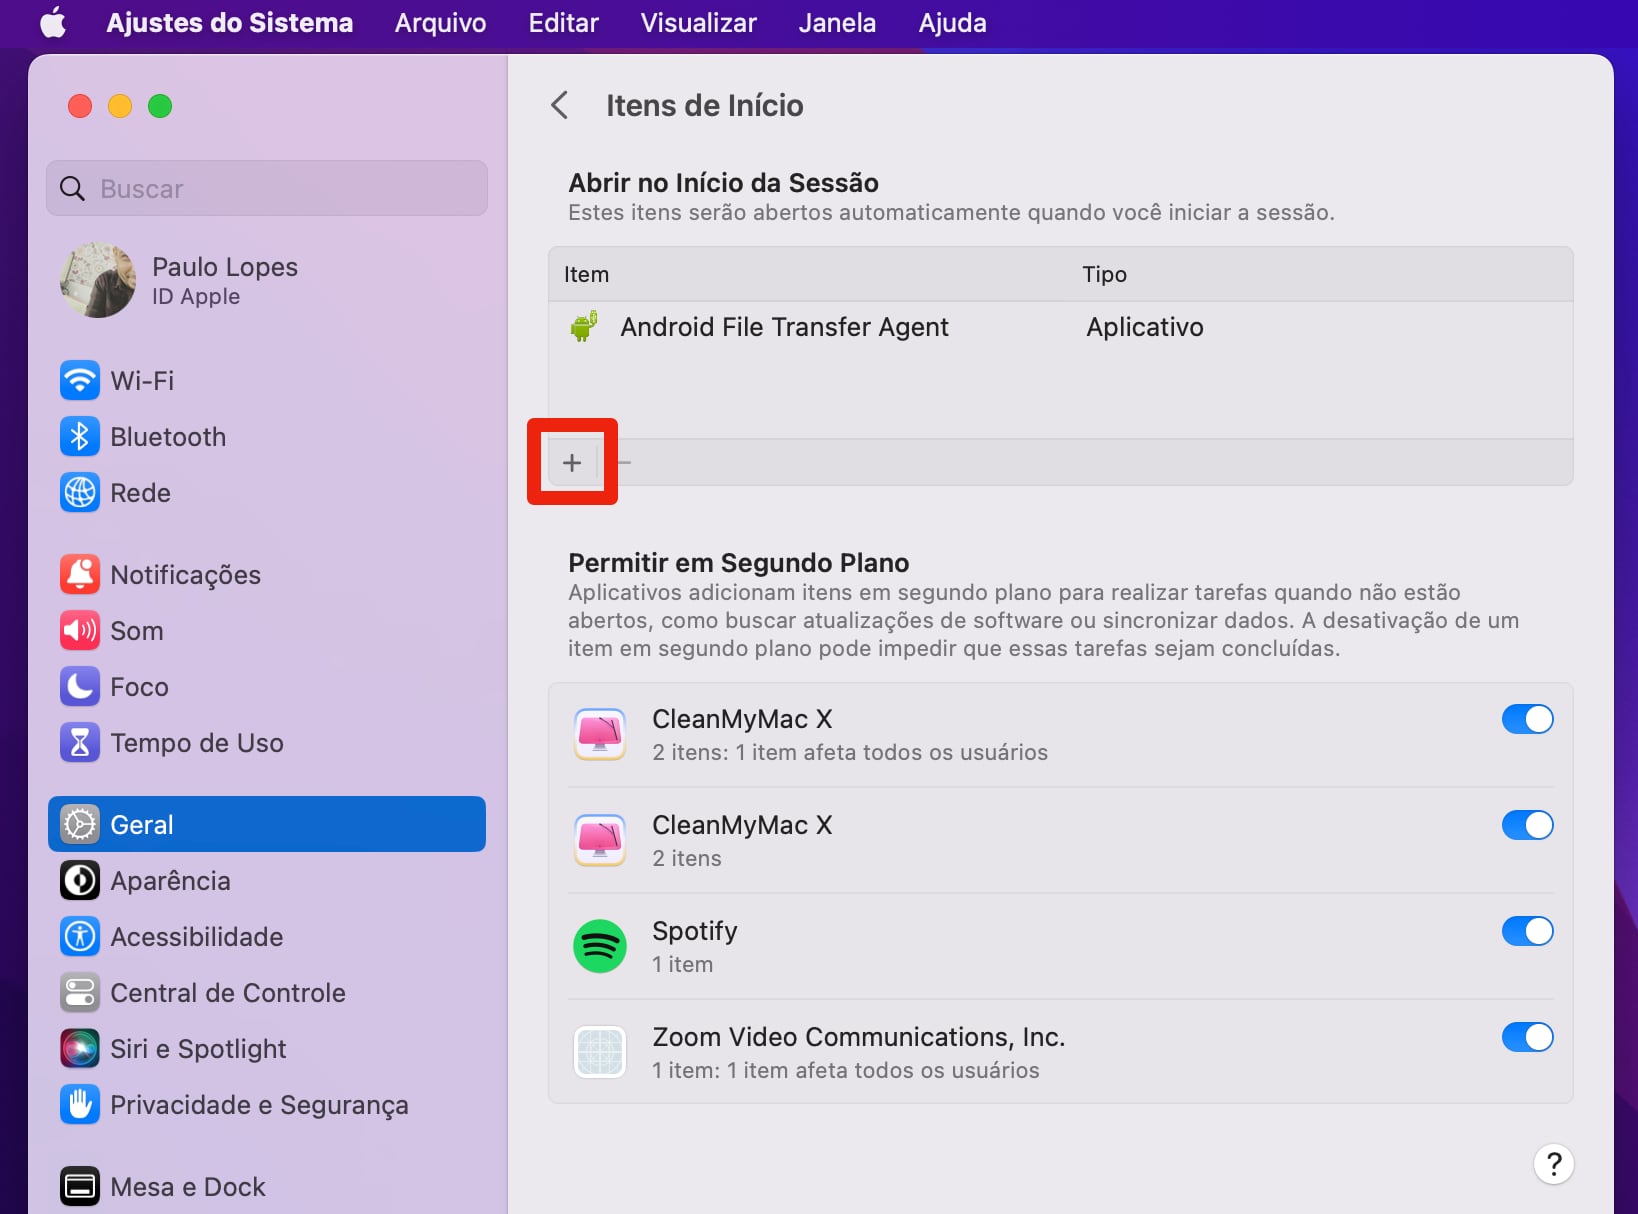The height and width of the screenshot is (1214, 1638).
Task: Toggle the first CleanMyMac X switch
Action: (1527, 719)
